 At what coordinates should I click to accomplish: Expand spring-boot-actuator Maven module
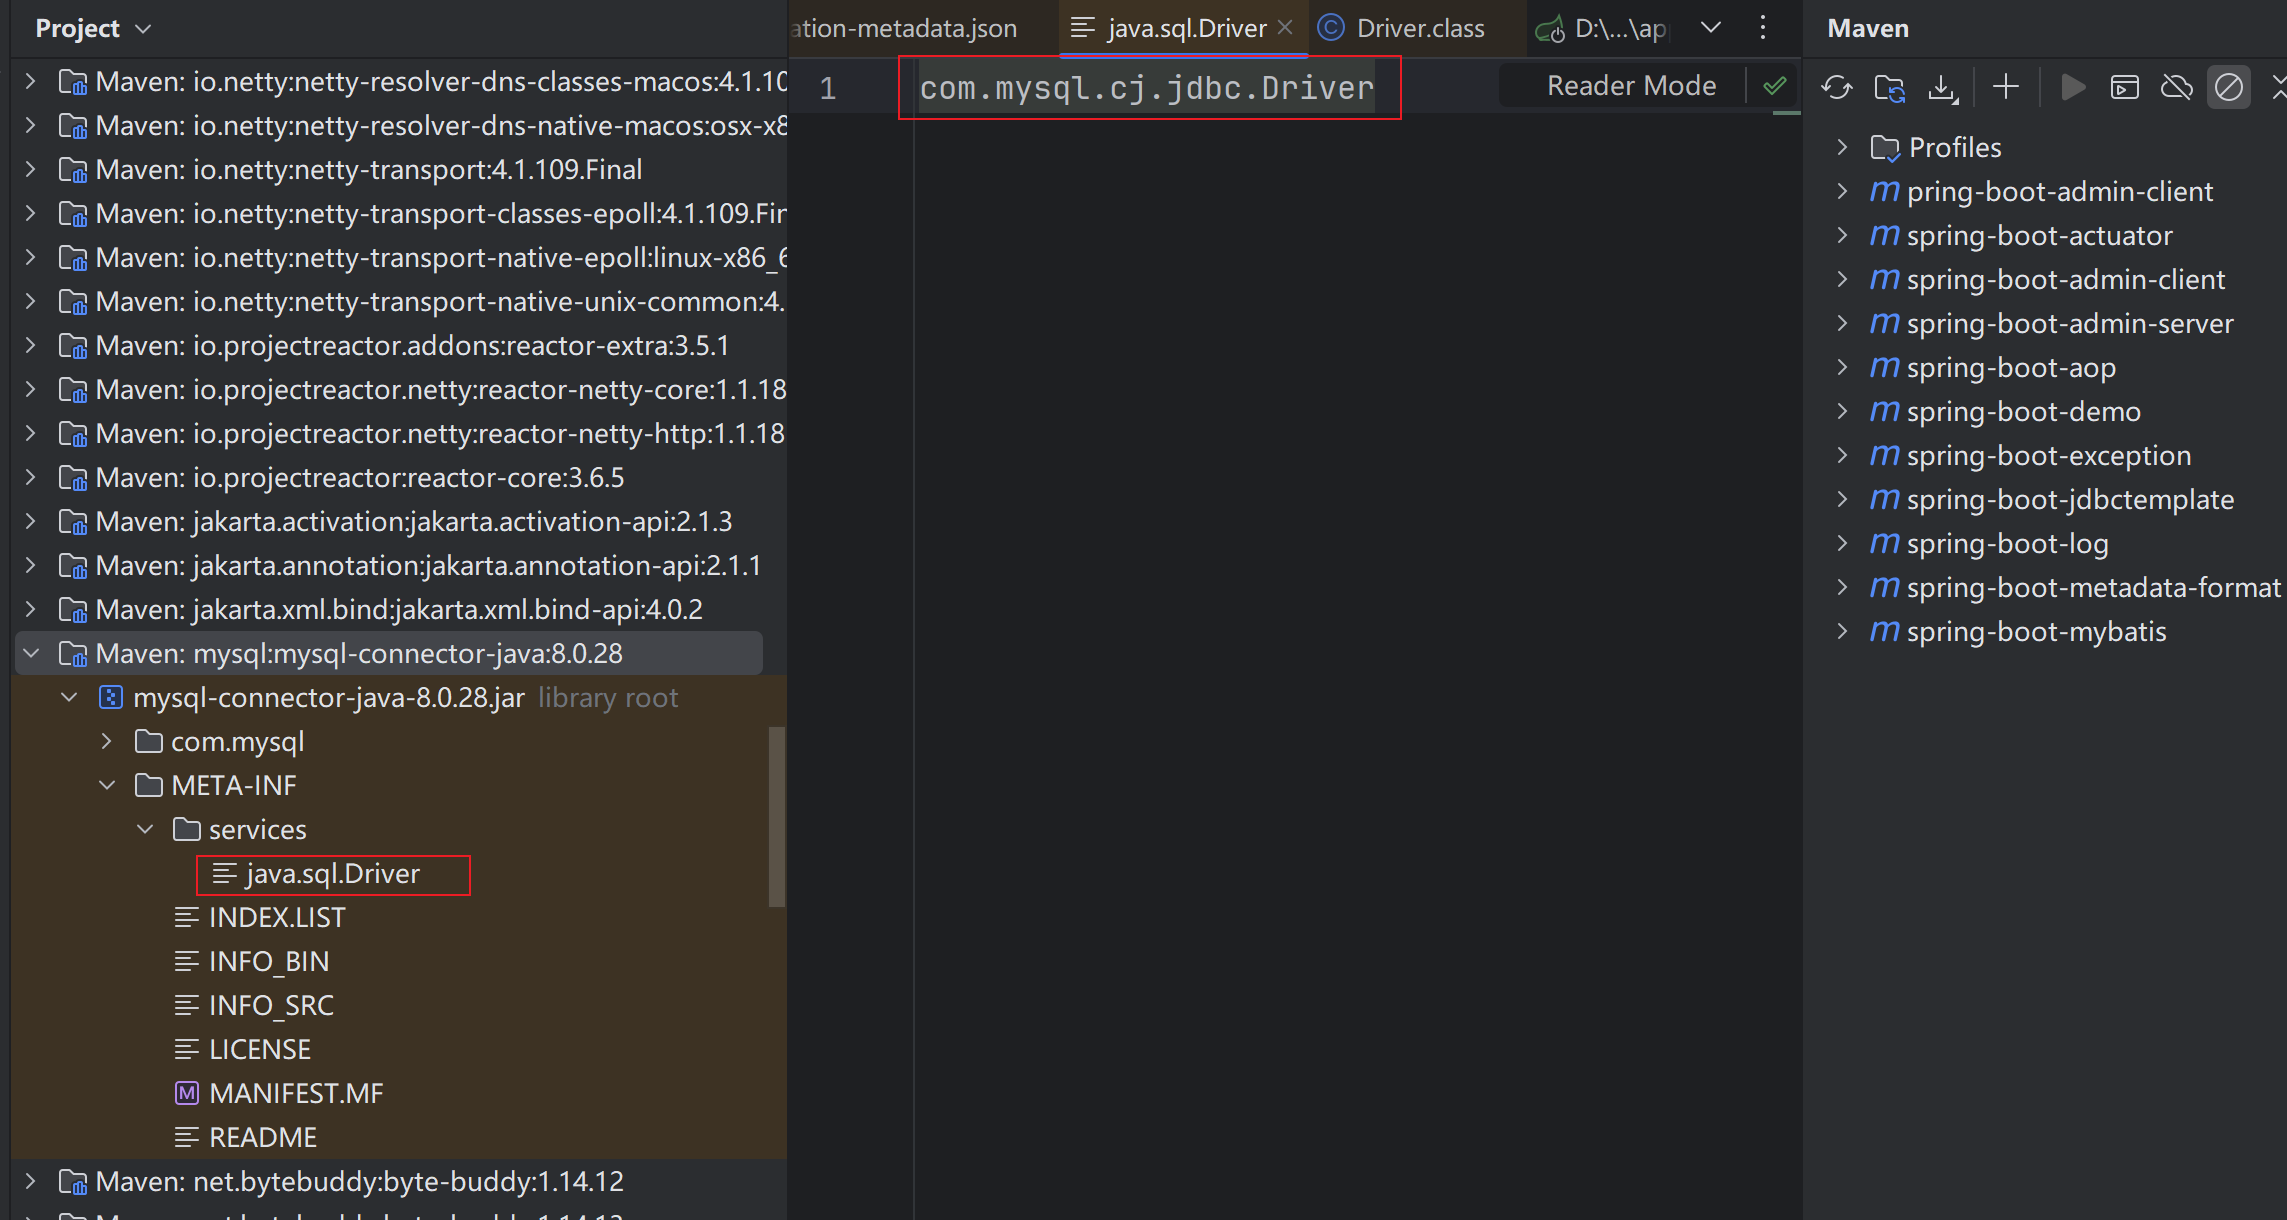(1843, 235)
